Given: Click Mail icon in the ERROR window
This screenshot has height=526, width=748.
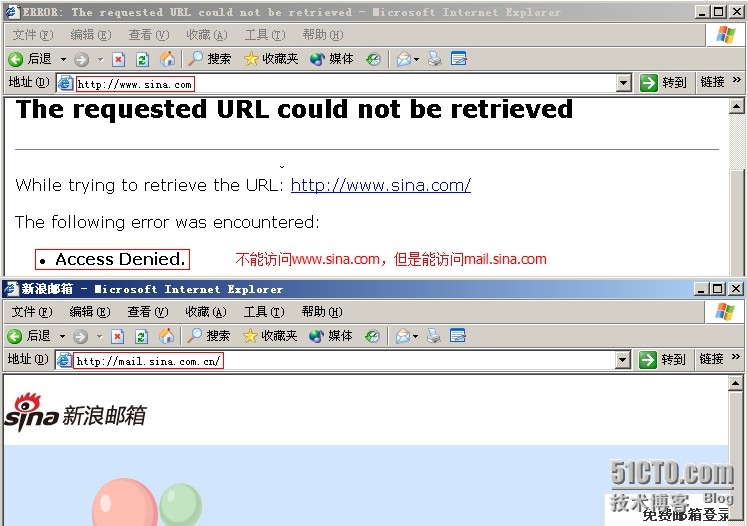Looking at the screenshot, I should [403, 59].
